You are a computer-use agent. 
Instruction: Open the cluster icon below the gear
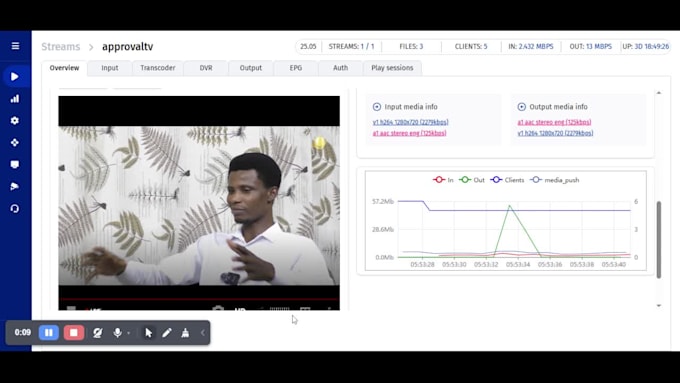(x=15, y=143)
